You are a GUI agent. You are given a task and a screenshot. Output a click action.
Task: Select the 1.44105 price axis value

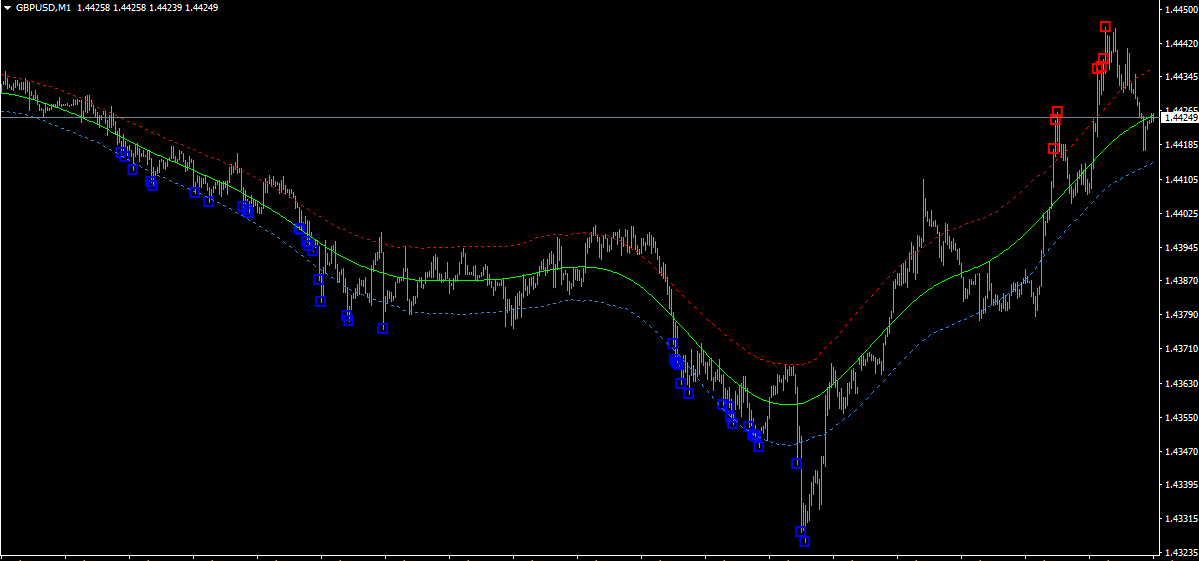click(1179, 179)
